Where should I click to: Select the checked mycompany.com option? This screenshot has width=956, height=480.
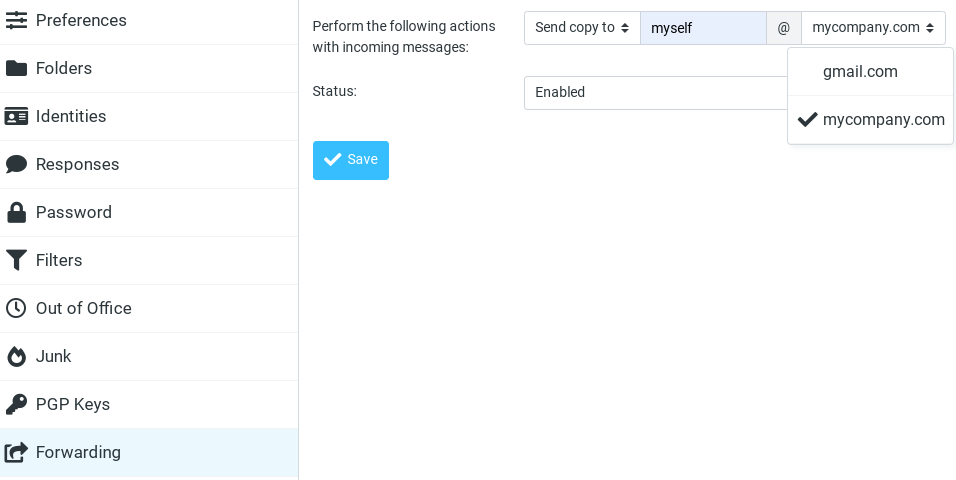point(871,120)
